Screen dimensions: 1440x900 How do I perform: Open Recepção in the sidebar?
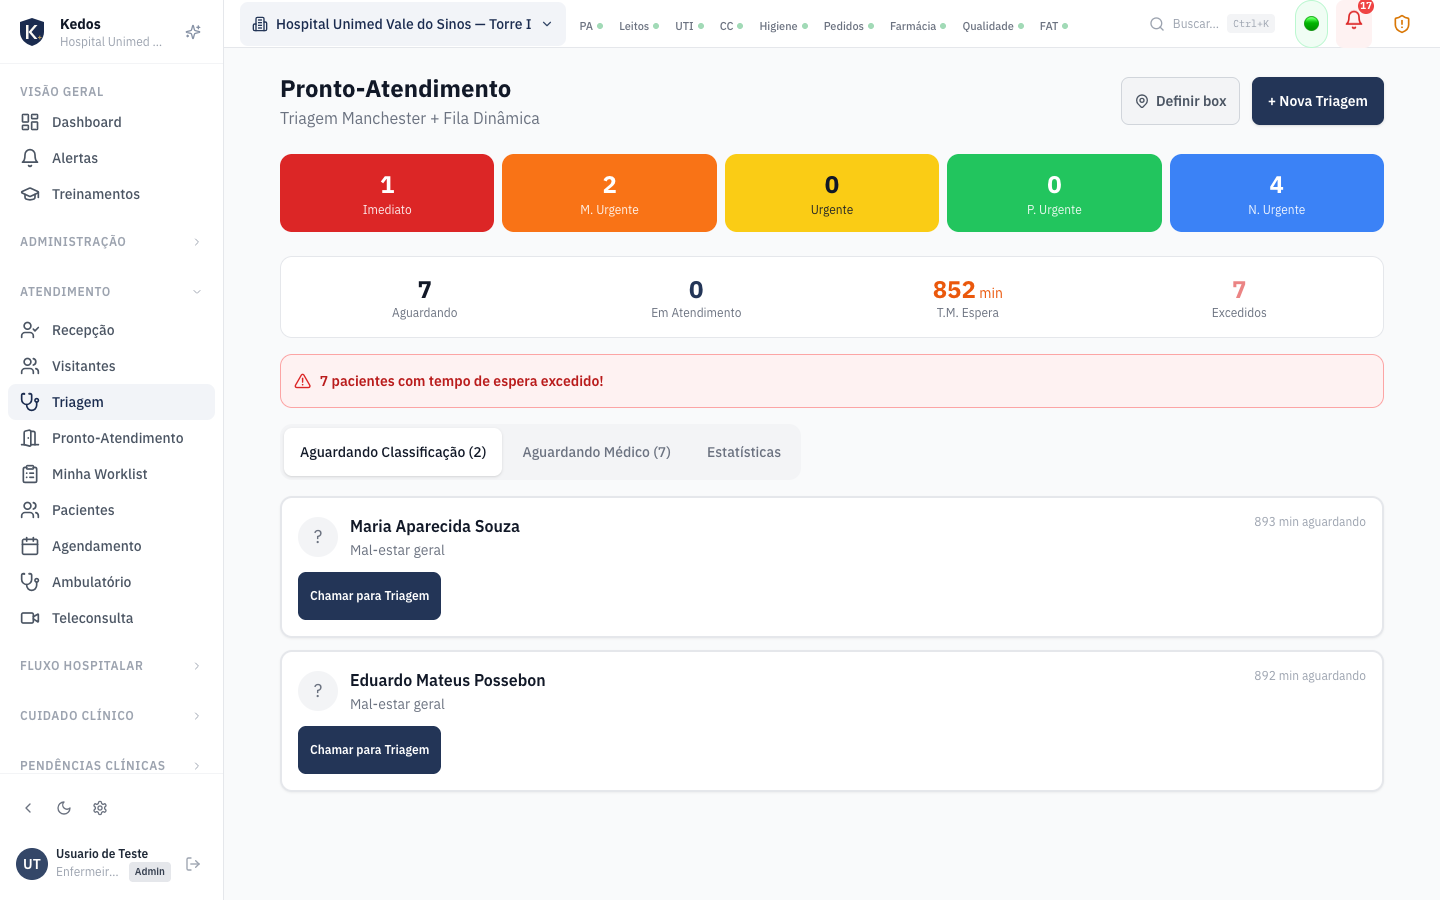point(111,330)
